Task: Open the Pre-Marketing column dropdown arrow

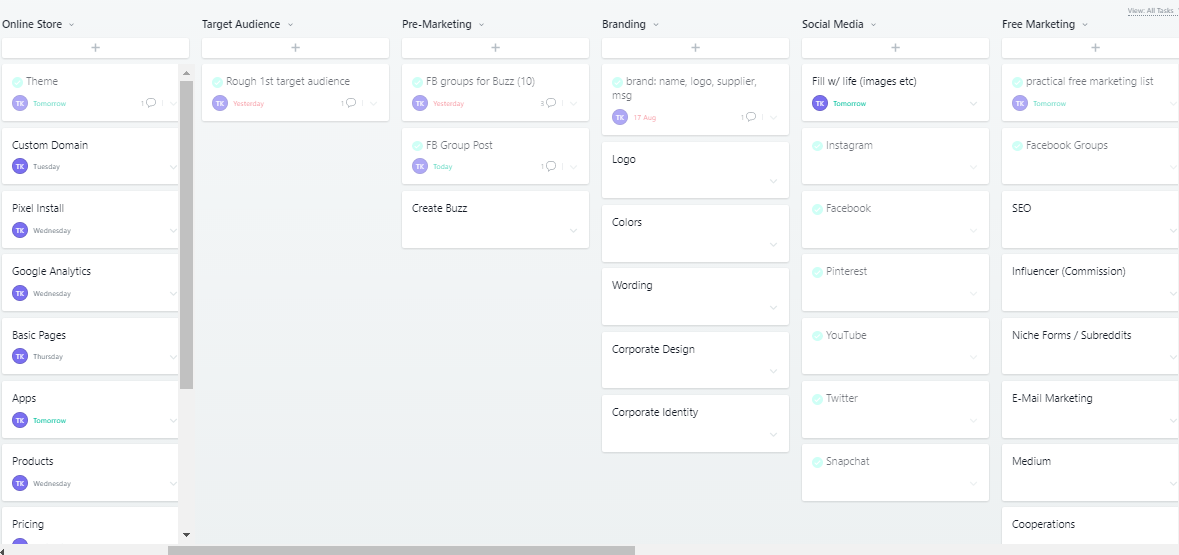Action: point(481,25)
